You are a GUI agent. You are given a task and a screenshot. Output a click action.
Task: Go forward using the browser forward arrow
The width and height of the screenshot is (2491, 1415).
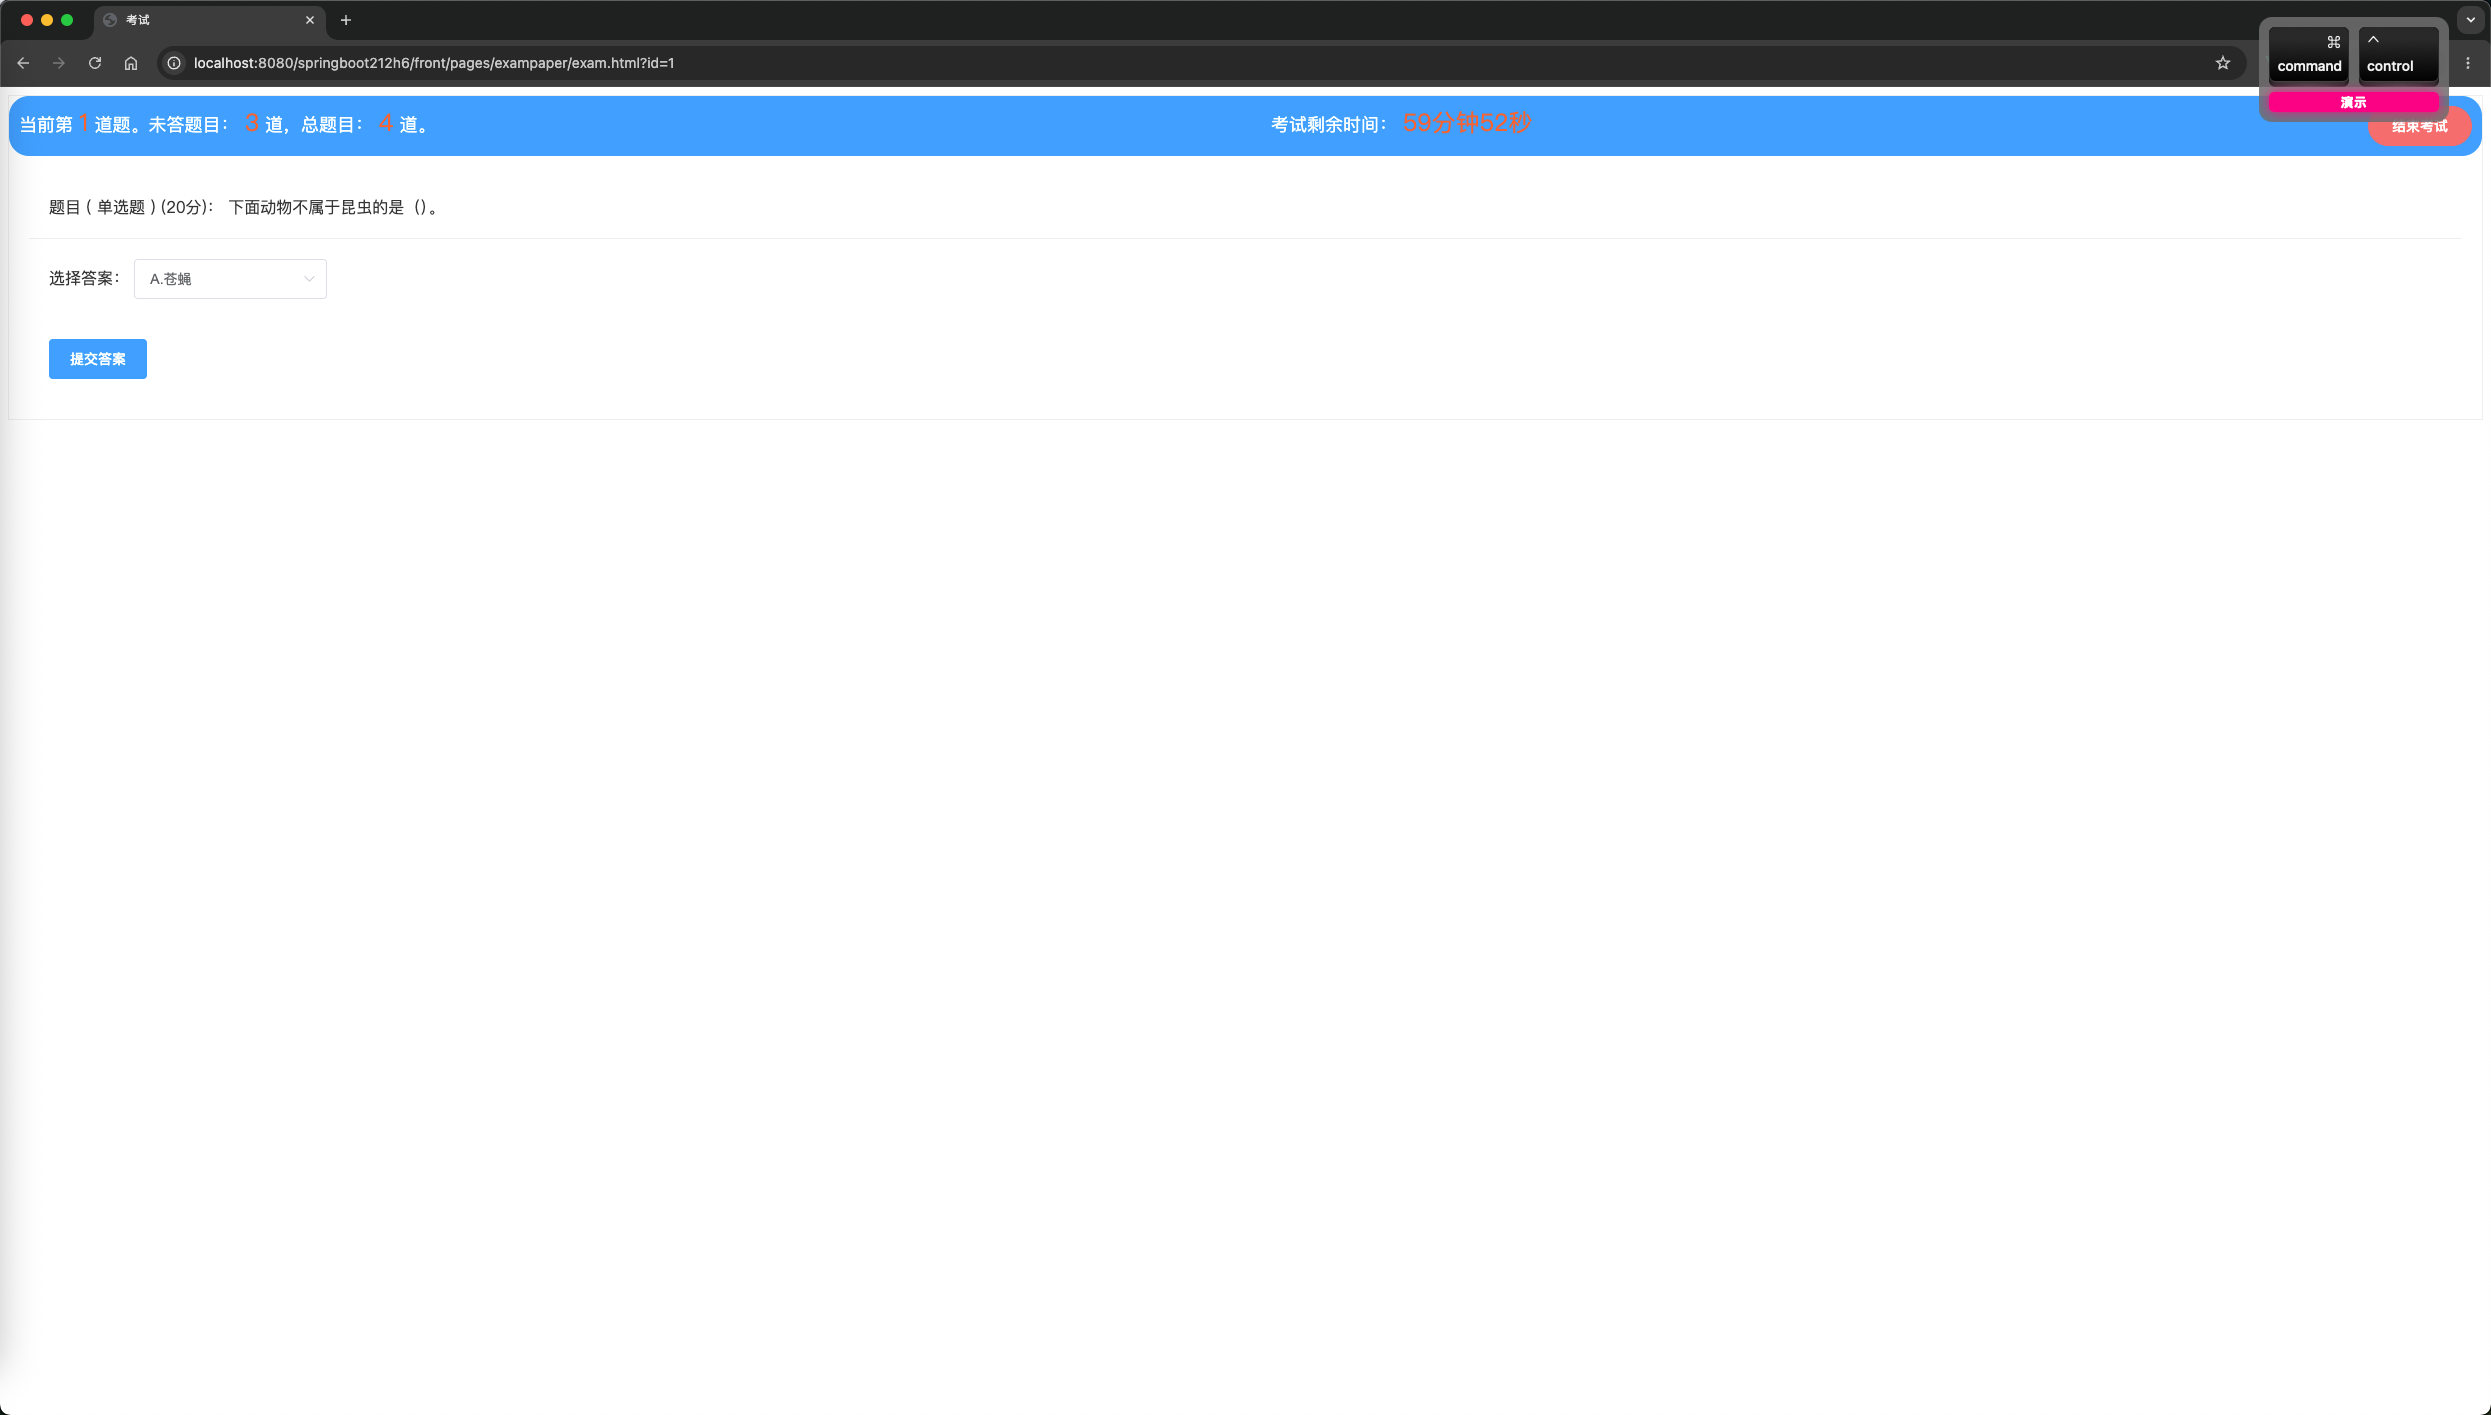point(59,63)
